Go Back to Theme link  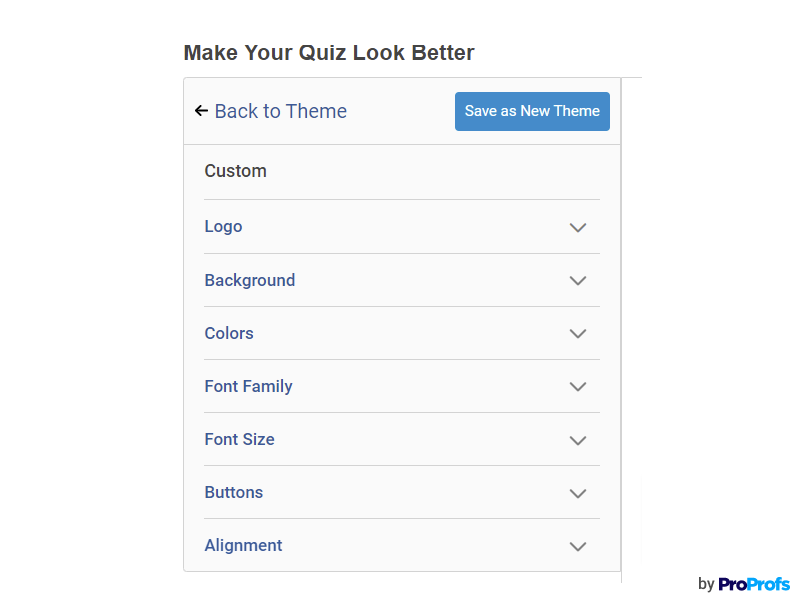point(280,111)
